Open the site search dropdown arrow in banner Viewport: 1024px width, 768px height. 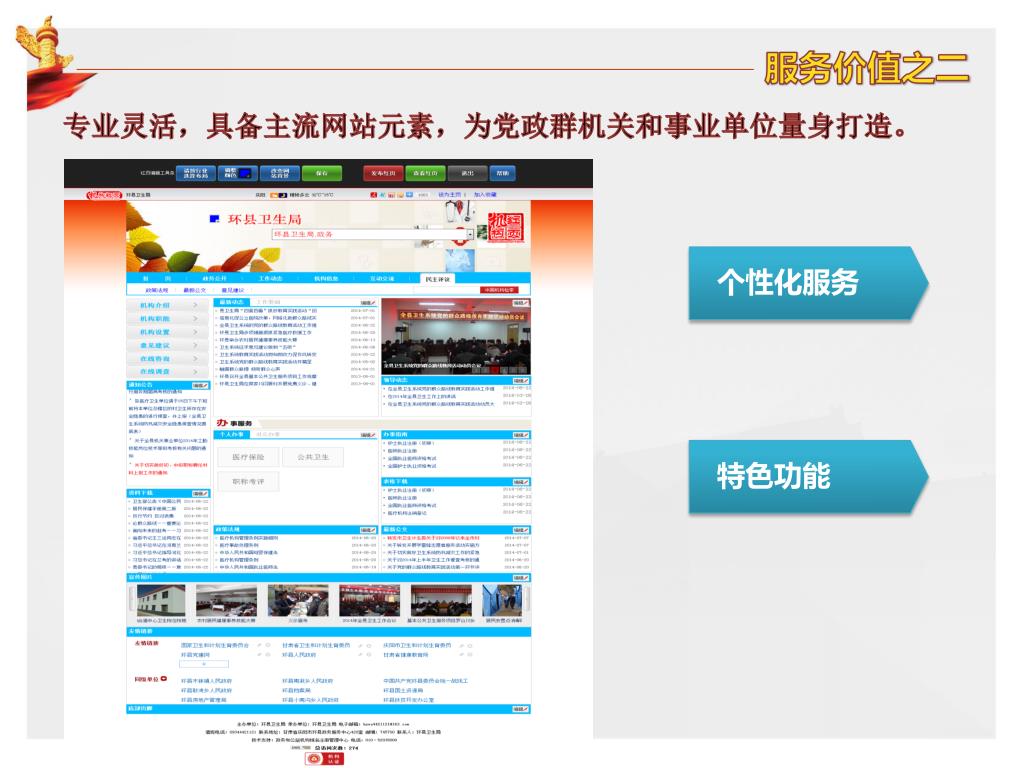pyautogui.click(x=470, y=234)
